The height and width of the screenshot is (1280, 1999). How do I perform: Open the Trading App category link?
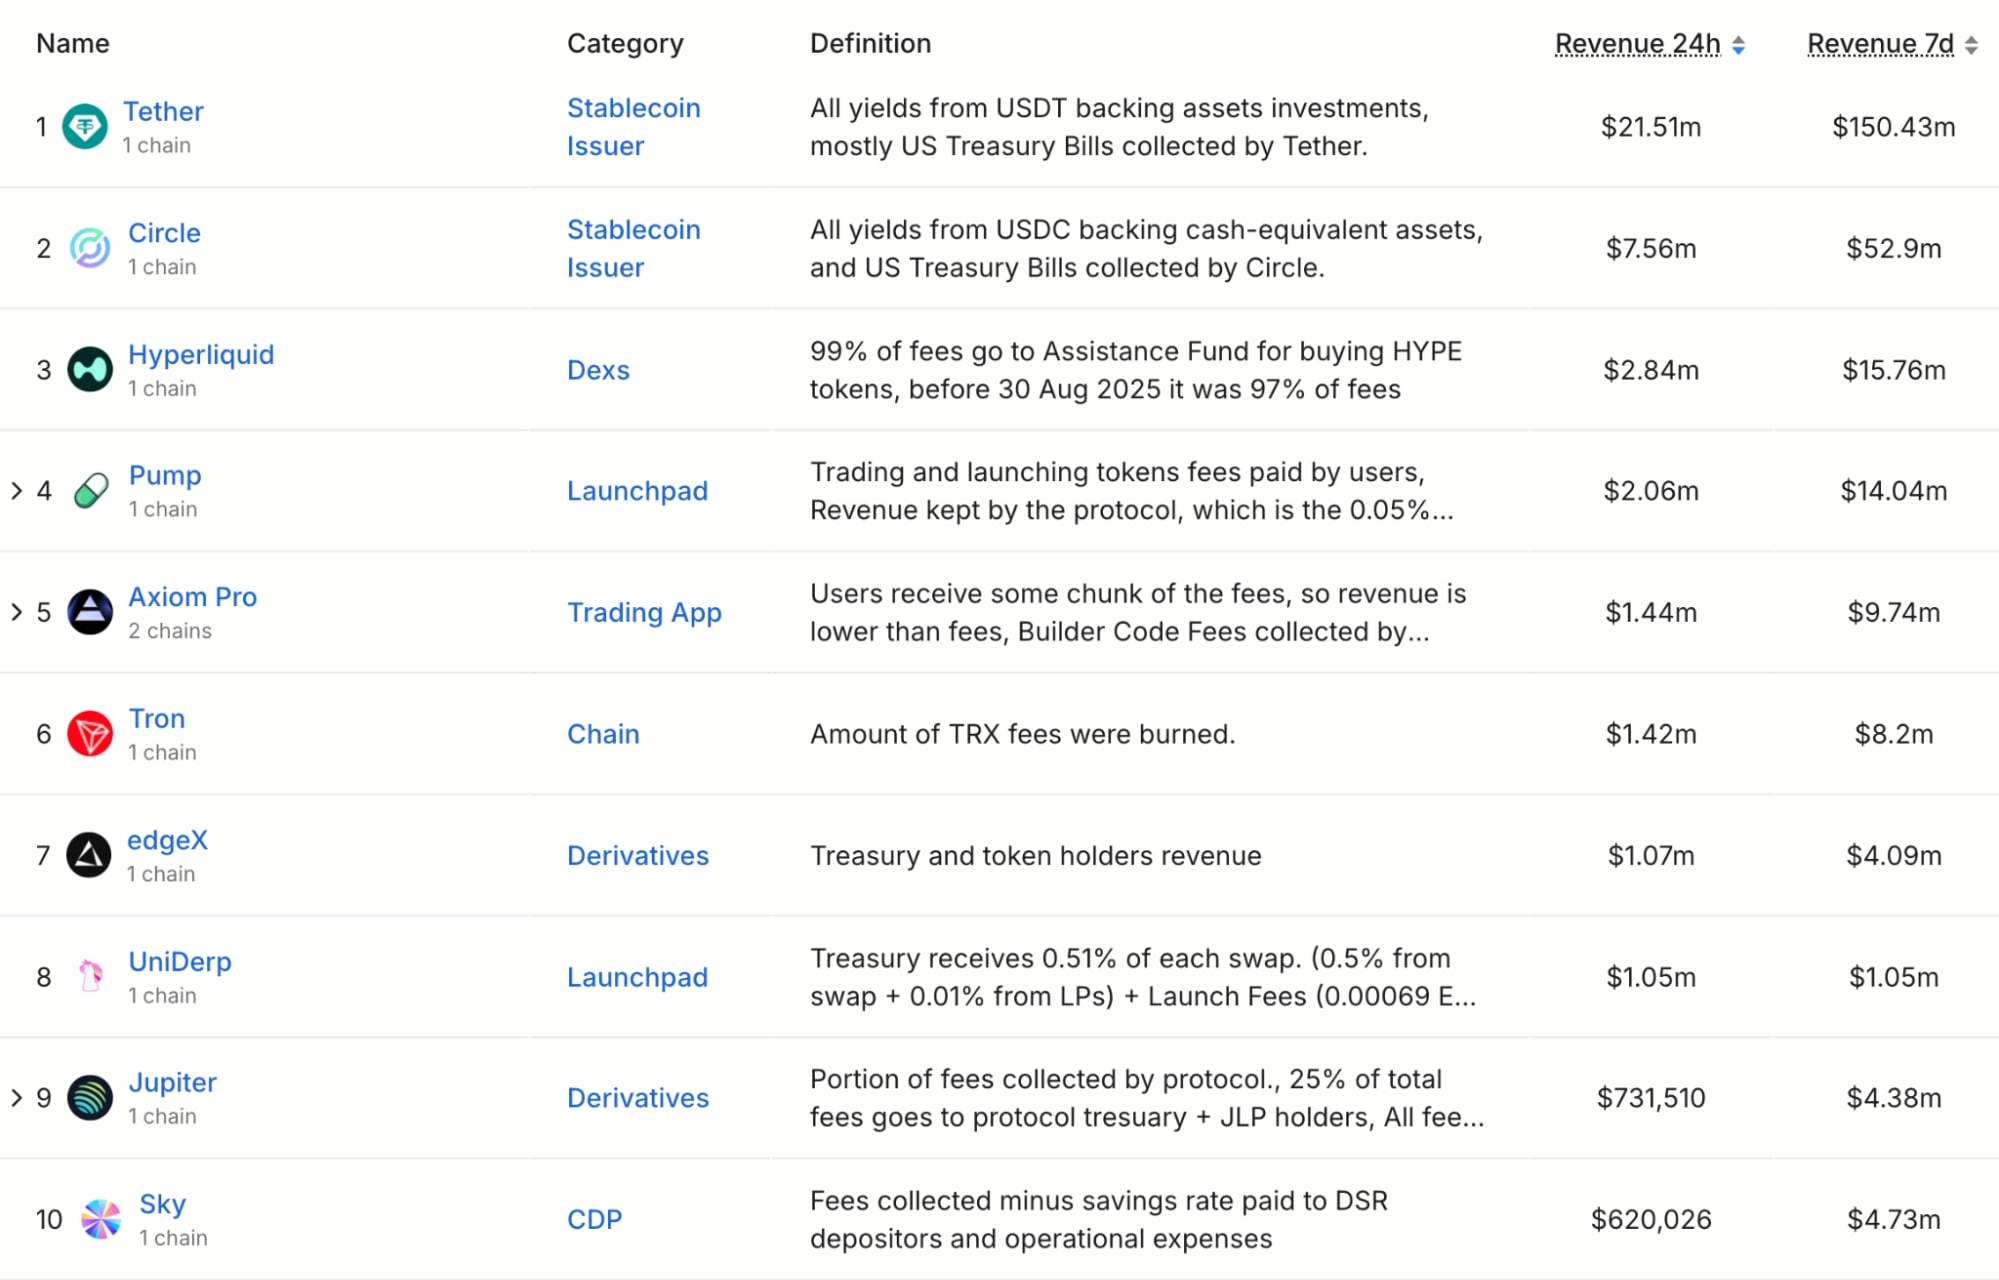pos(644,612)
